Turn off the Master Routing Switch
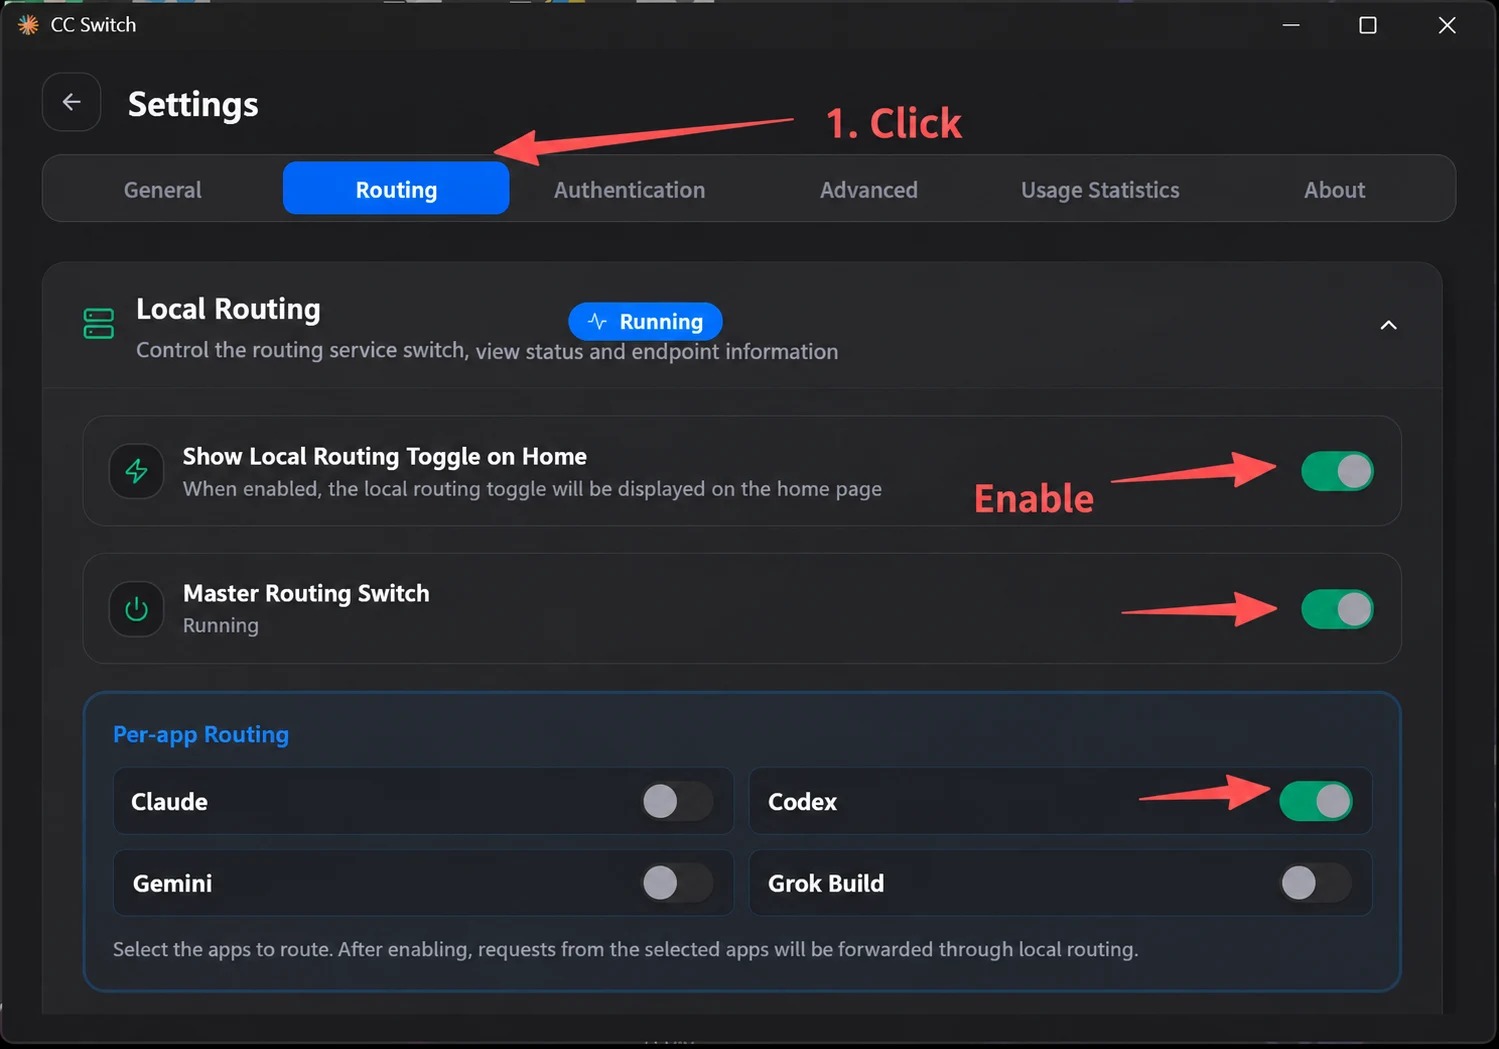Screen dimensions: 1499x1049 (x=1337, y=609)
